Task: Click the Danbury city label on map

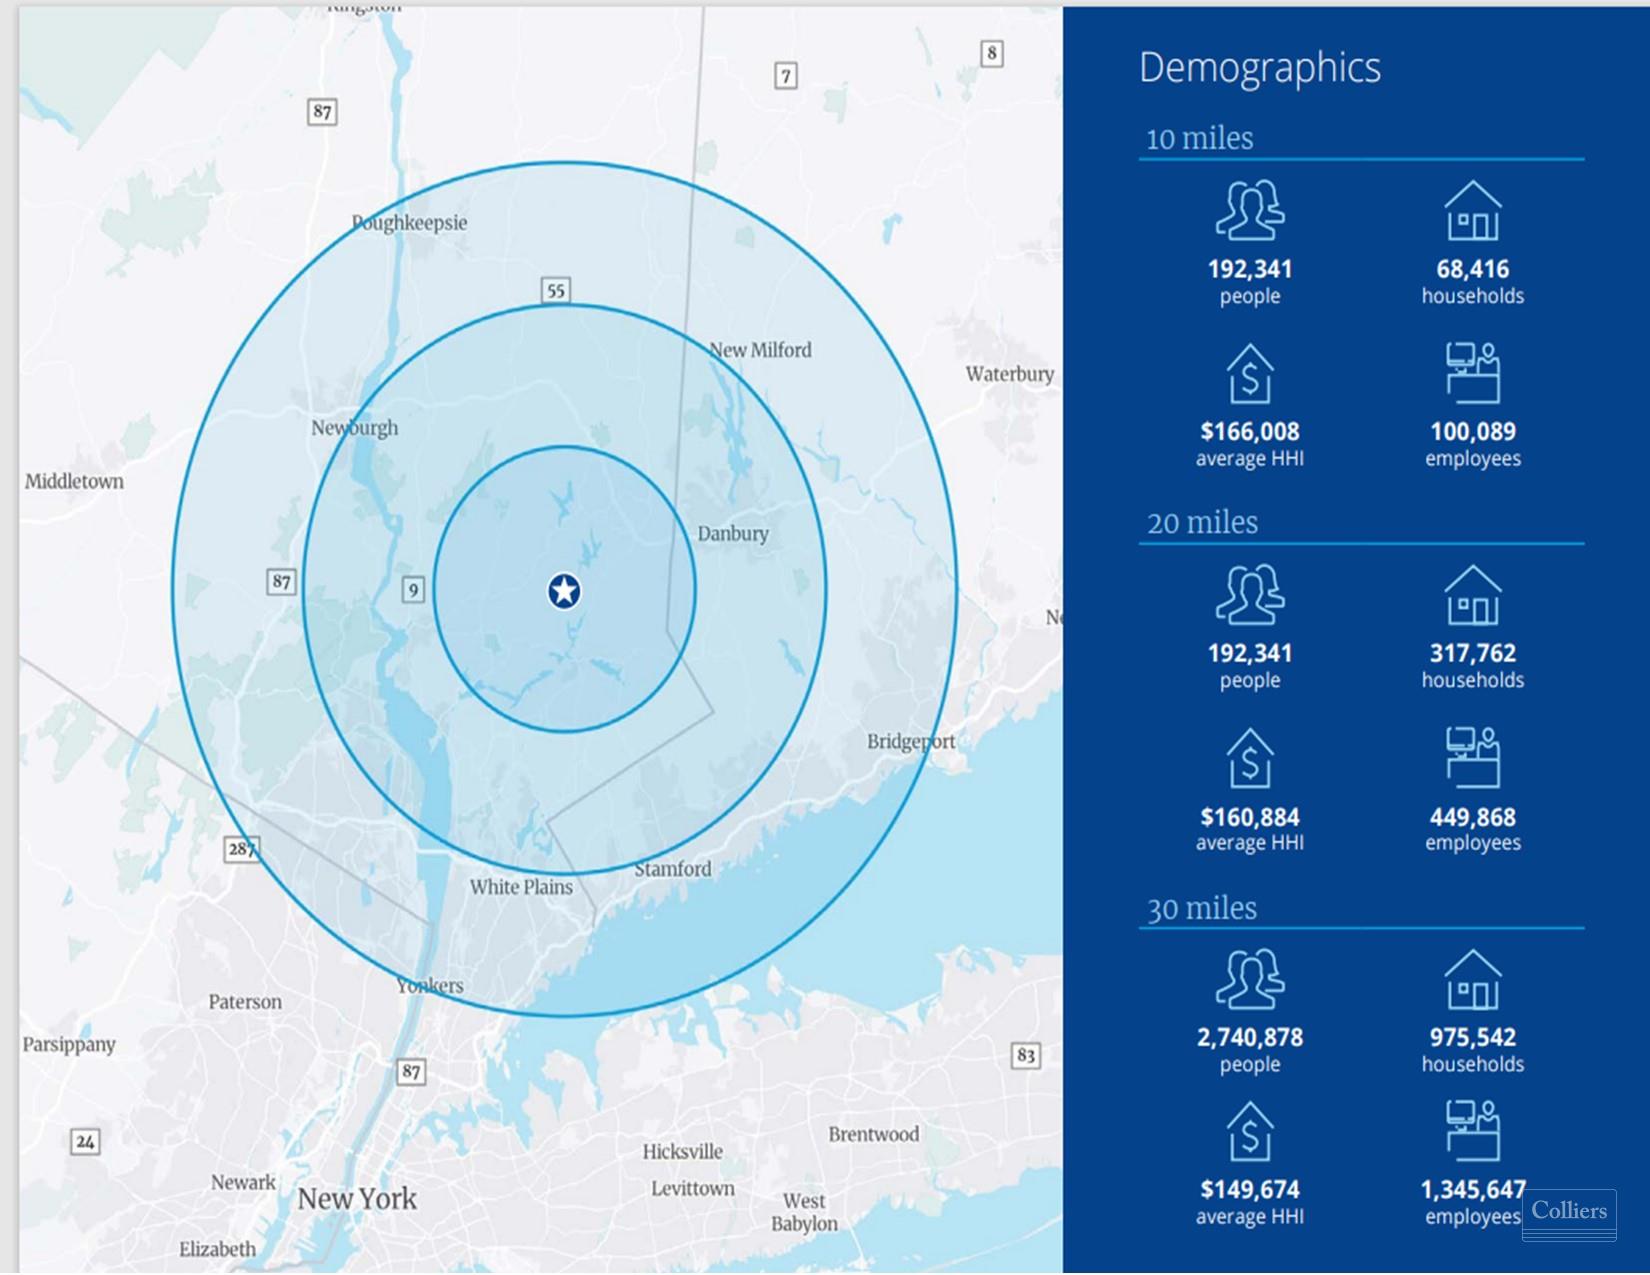Action: (x=733, y=533)
